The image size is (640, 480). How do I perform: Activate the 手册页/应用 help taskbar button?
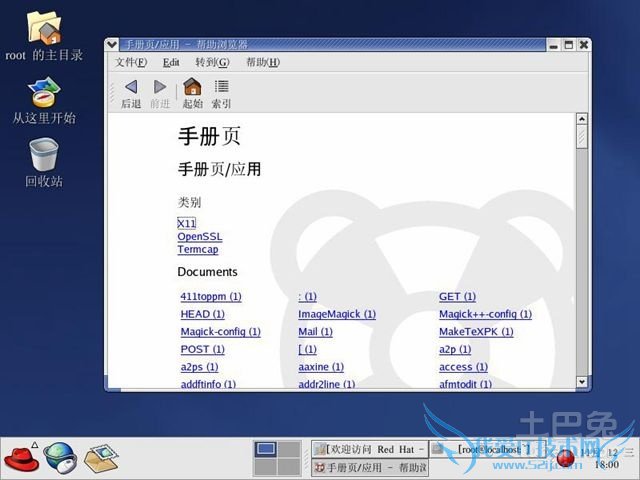click(370, 467)
